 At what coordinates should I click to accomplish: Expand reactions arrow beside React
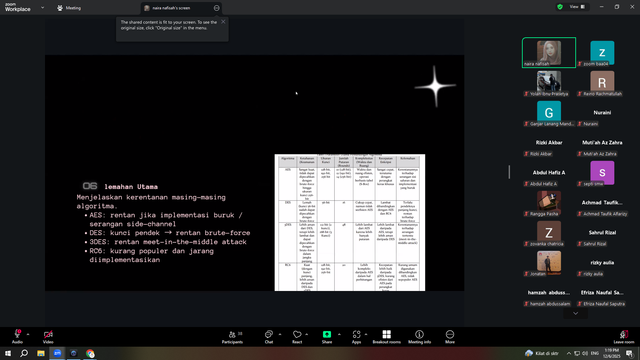click(x=307, y=334)
